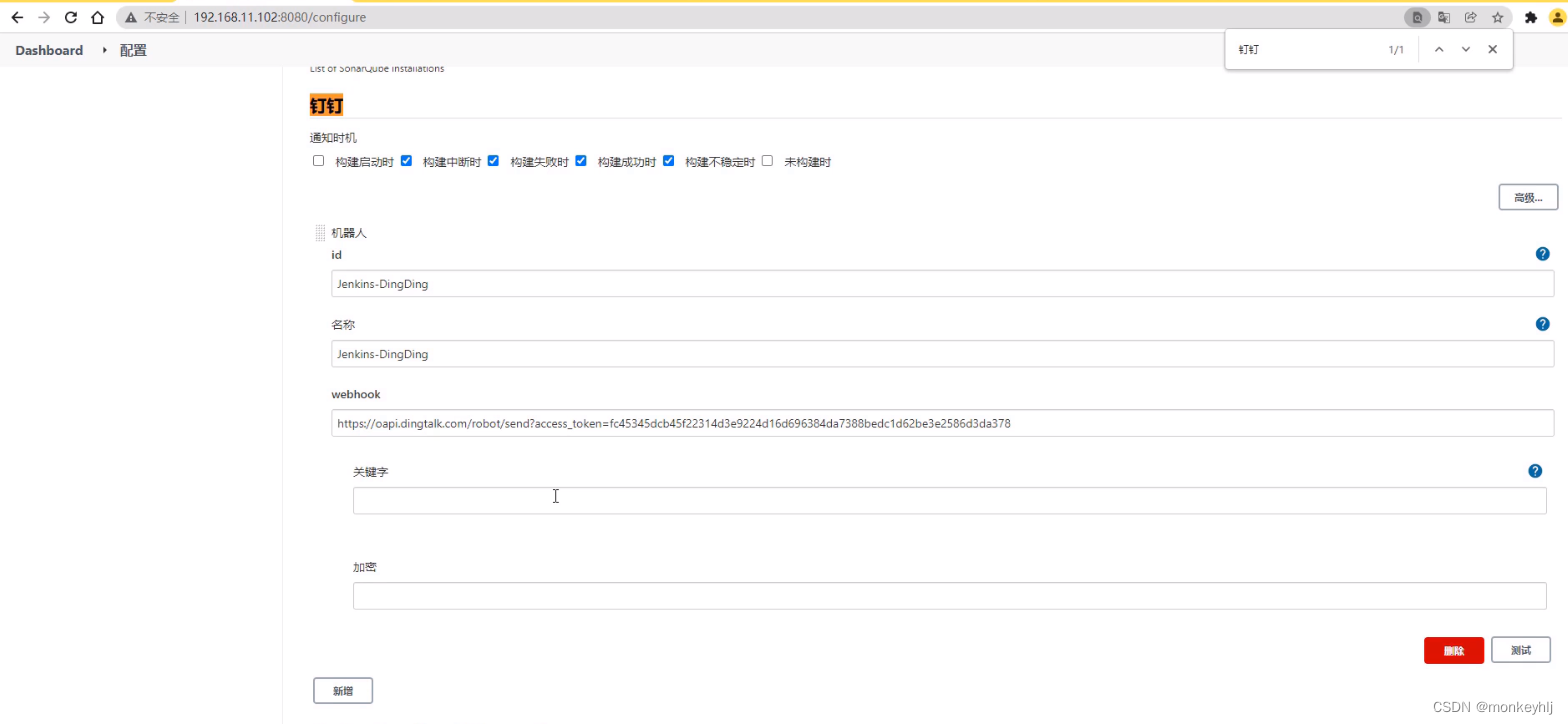Go back with the browser back arrow
1568x724 pixels.
pos(17,17)
